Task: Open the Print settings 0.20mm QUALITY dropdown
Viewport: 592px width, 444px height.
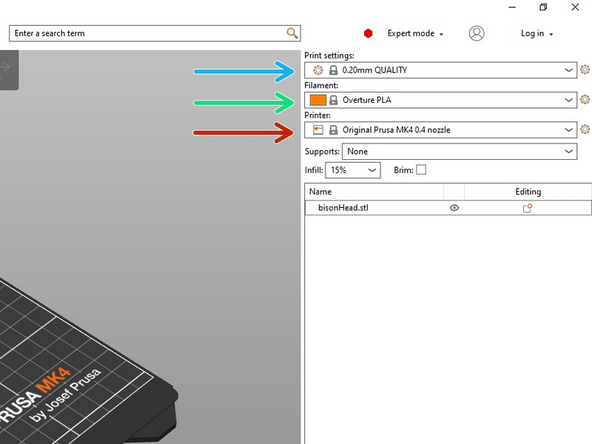Action: point(441,70)
